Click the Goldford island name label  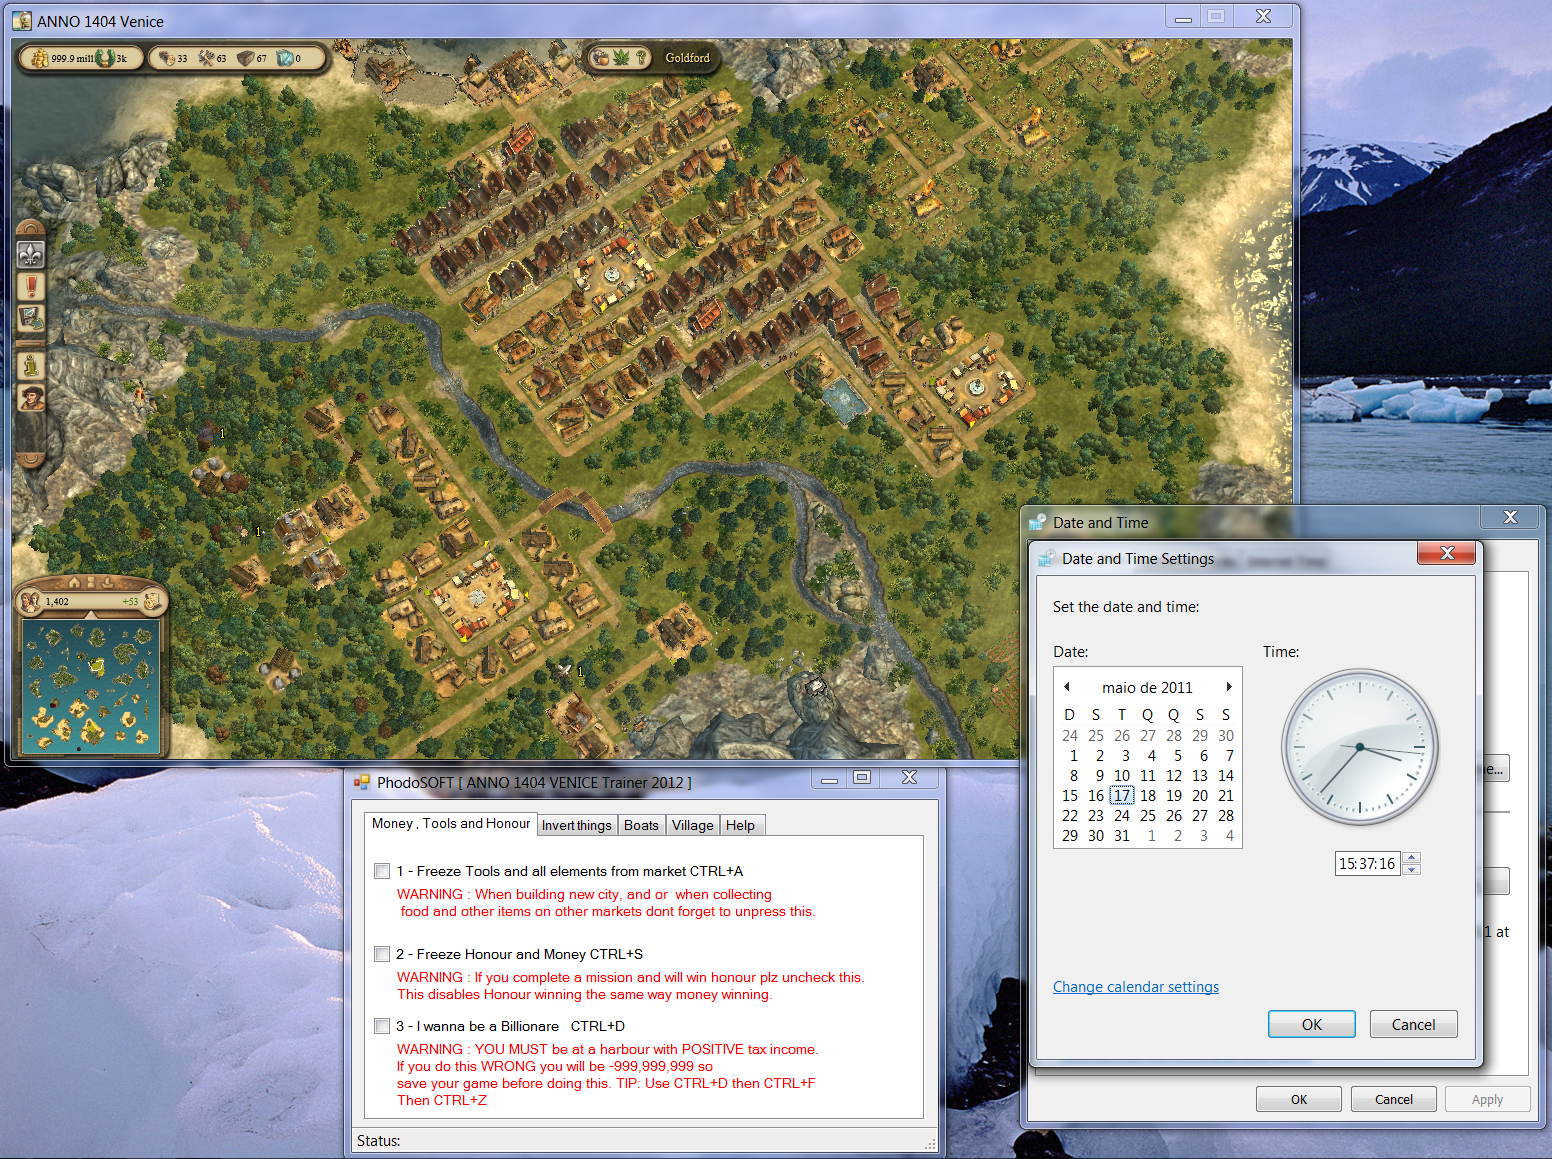[x=687, y=58]
